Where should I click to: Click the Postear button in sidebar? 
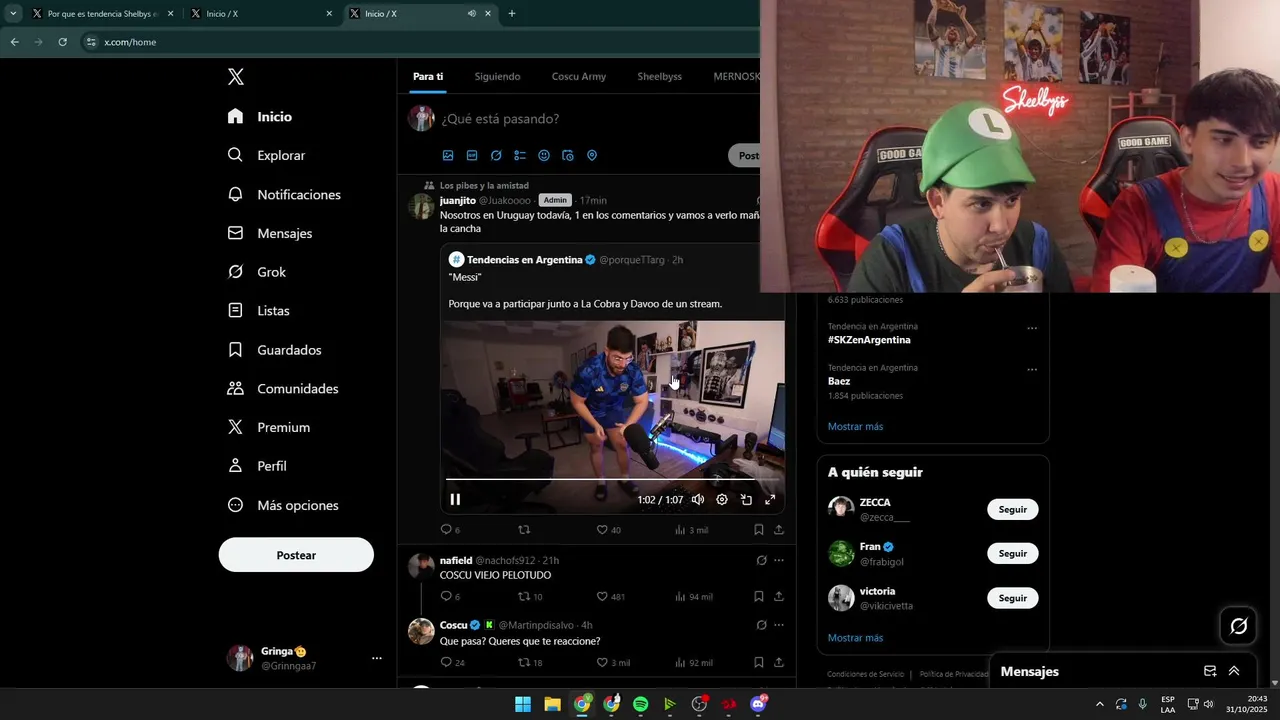(296, 555)
